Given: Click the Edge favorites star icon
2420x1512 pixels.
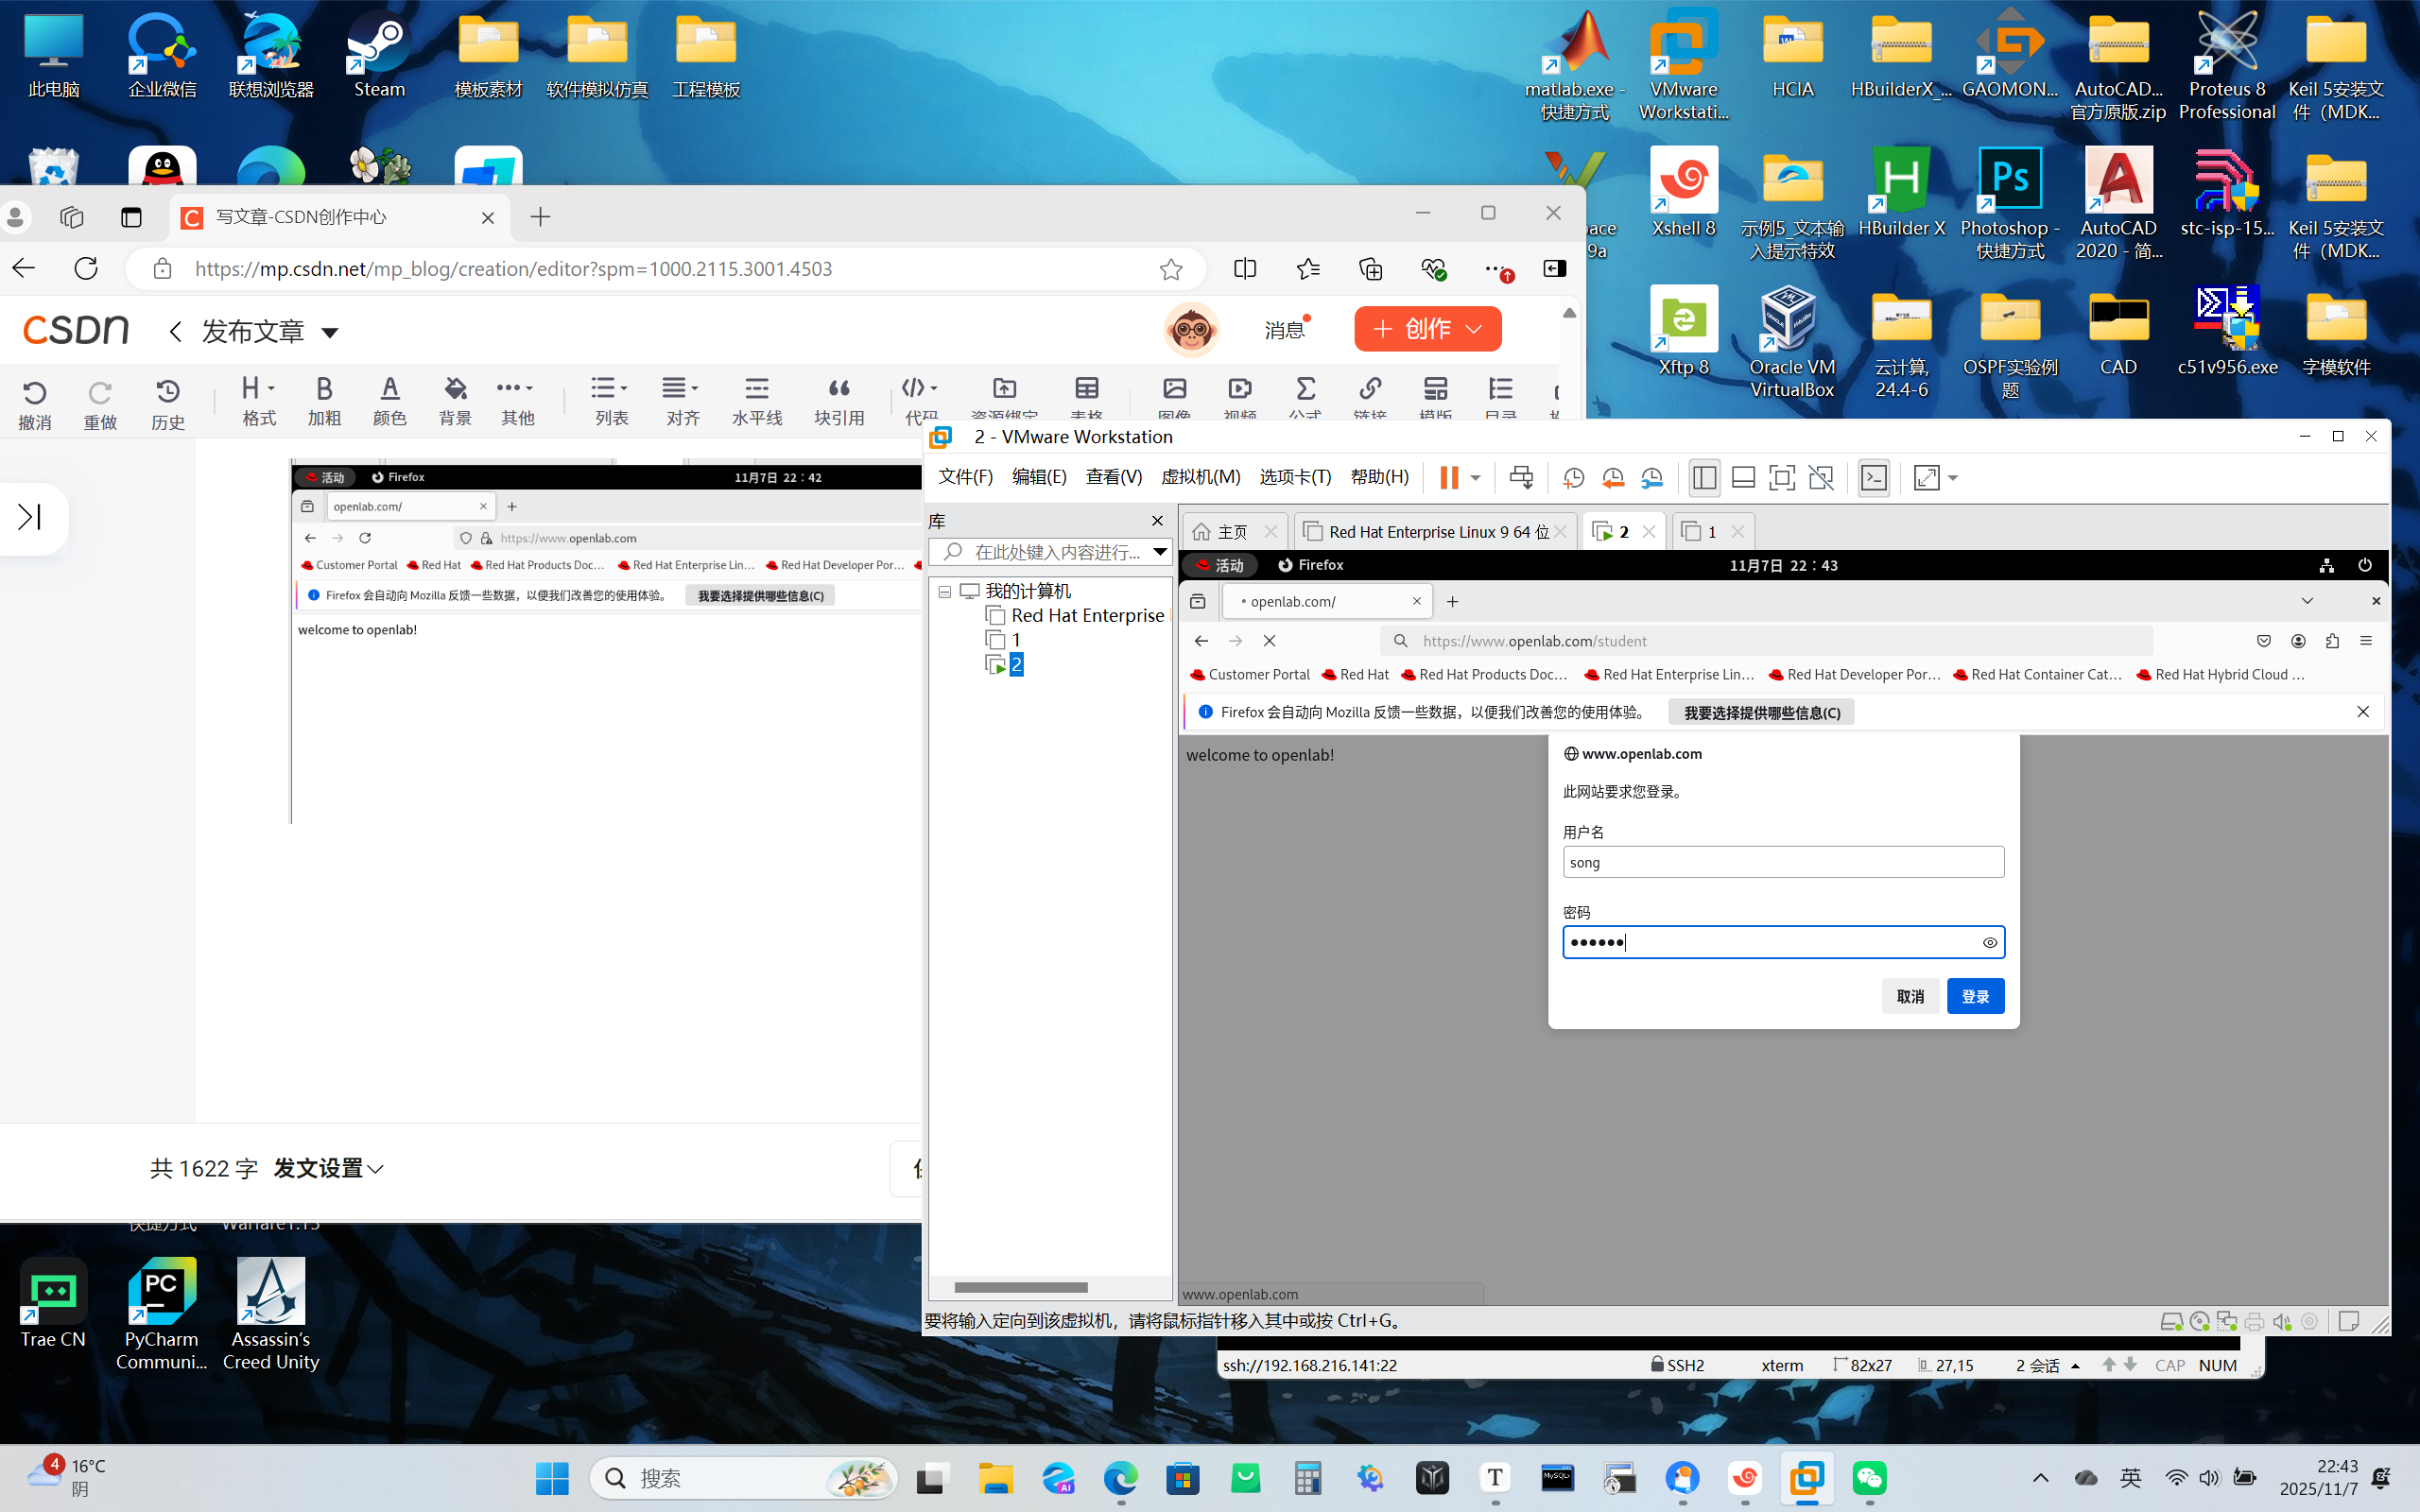Looking at the screenshot, I should click(1170, 269).
